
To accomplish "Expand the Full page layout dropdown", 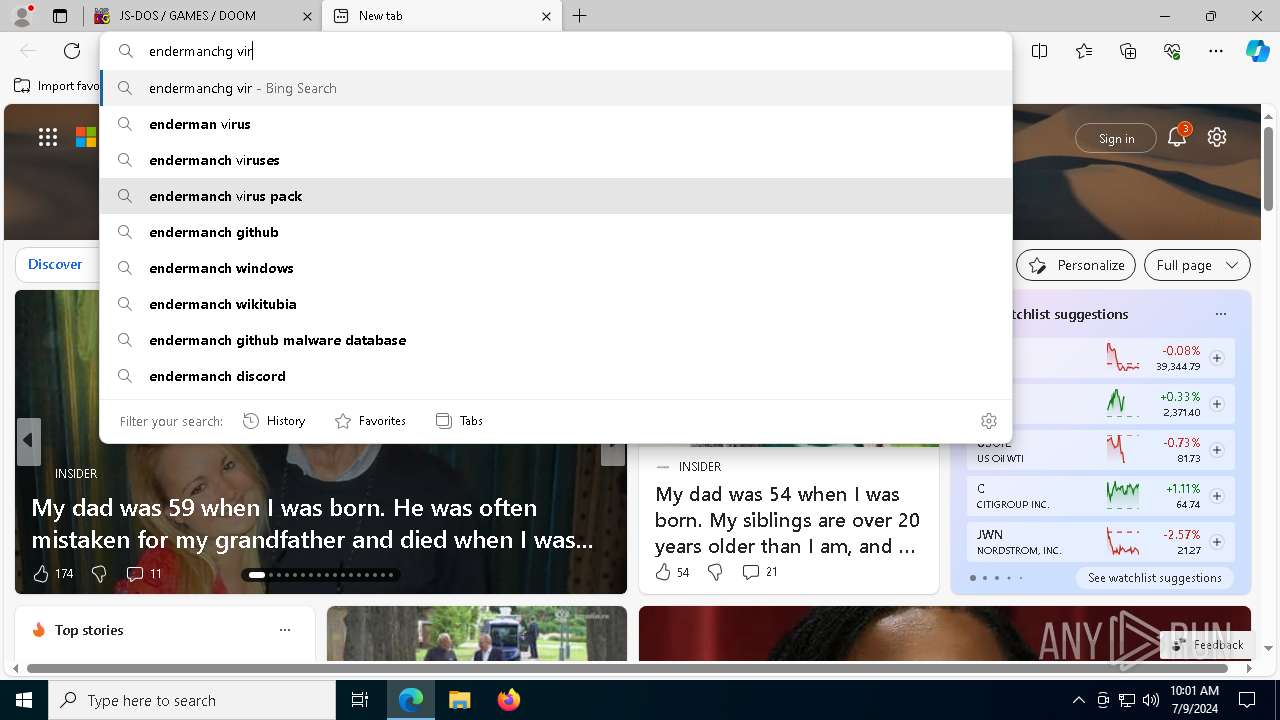I will click(x=1197, y=265).
